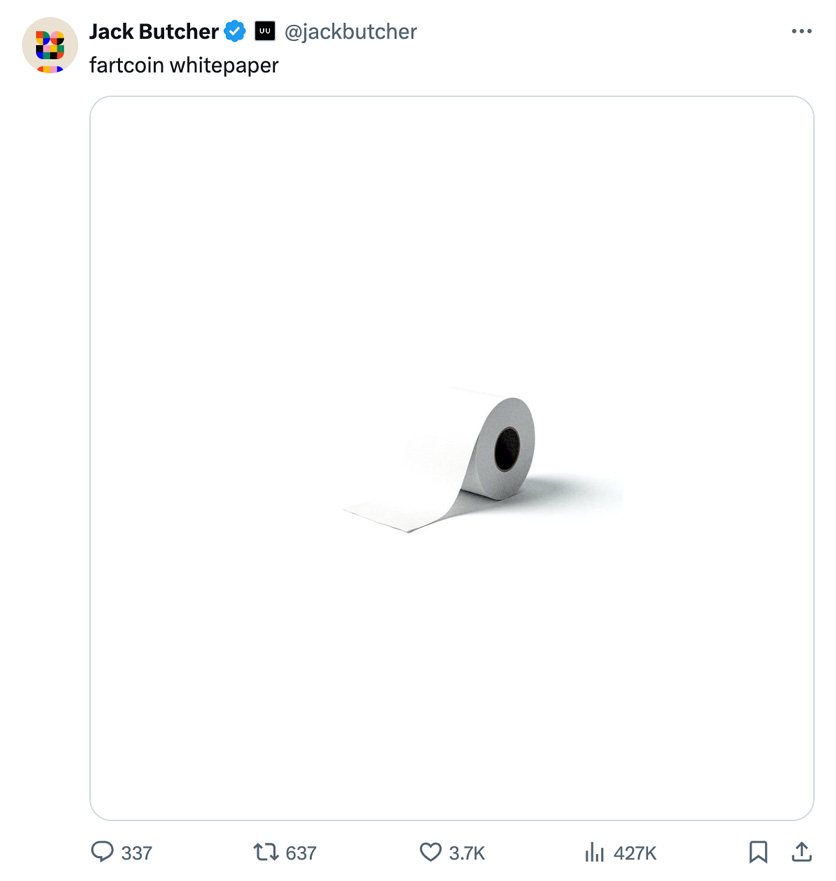Click the 337 replies count
The height and width of the screenshot is (881, 836).
(137, 853)
